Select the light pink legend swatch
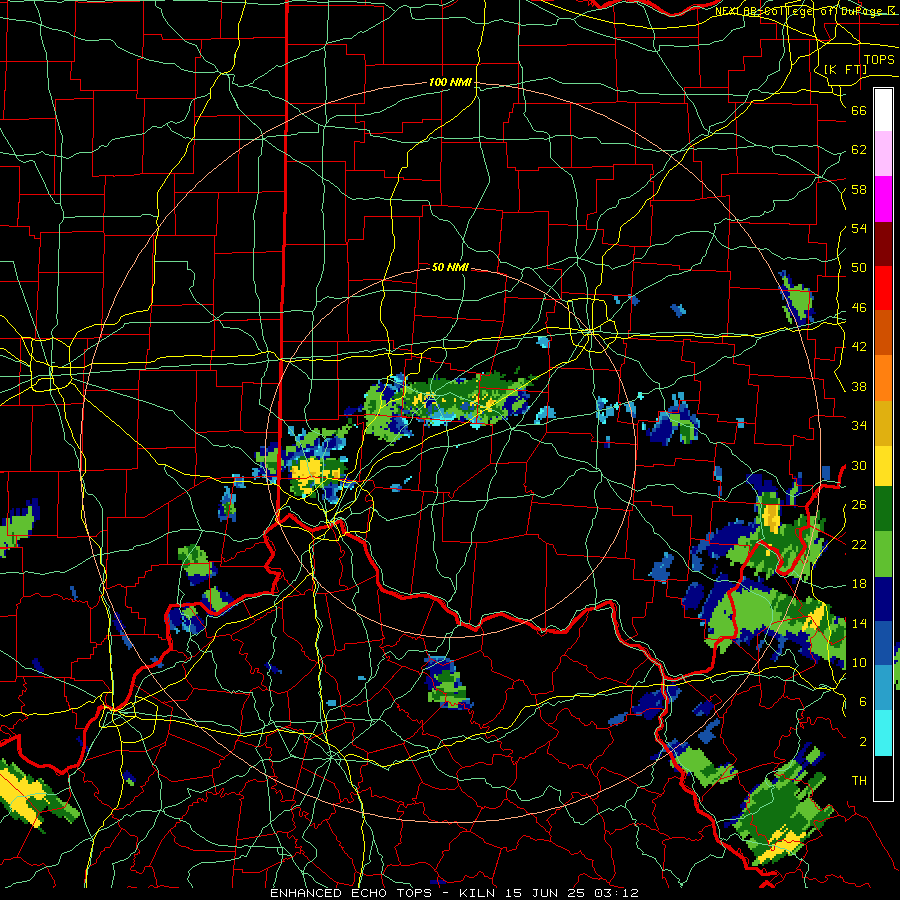This screenshot has height=900, width=900. (883, 154)
